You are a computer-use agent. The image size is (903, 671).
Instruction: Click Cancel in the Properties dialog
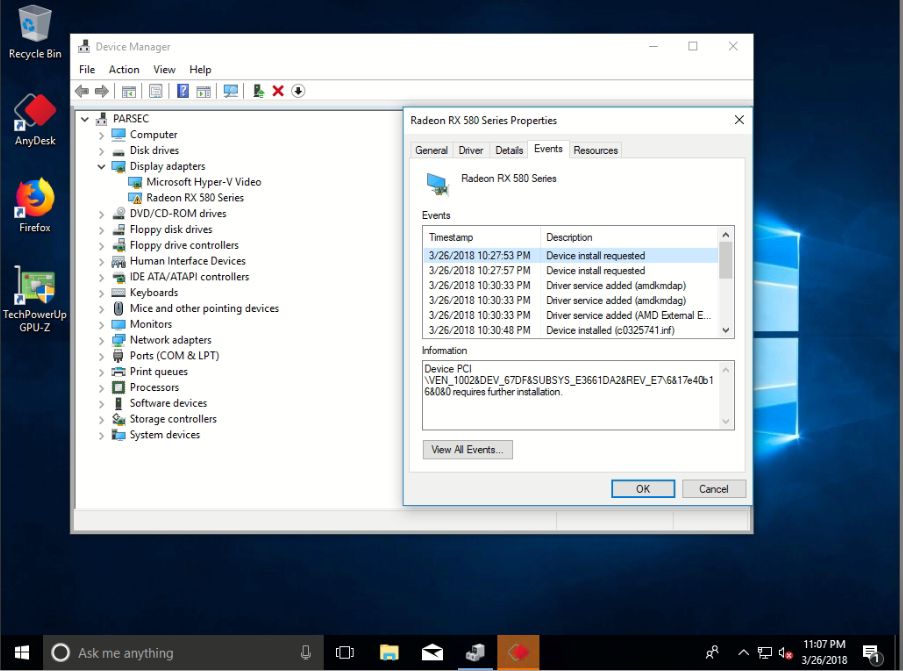click(x=714, y=488)
